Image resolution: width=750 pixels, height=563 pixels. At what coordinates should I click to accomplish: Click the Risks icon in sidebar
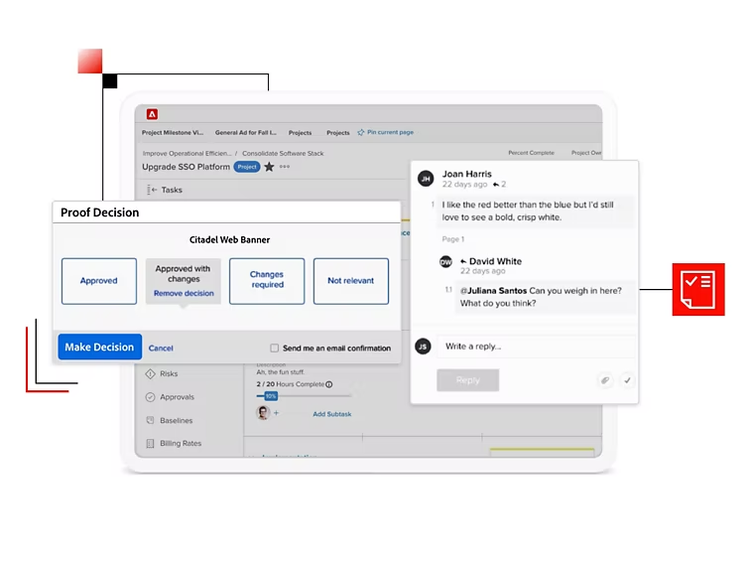(150, 374)
